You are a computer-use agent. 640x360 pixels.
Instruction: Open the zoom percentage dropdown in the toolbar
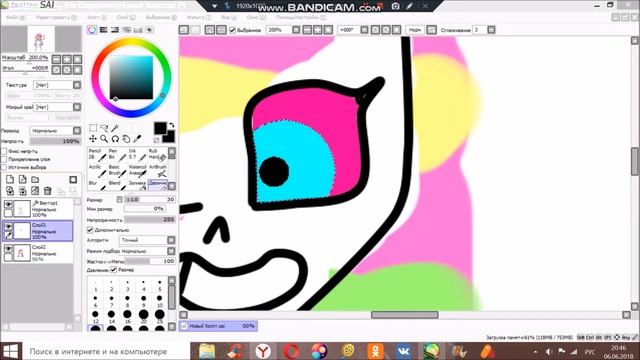(296, 30)
